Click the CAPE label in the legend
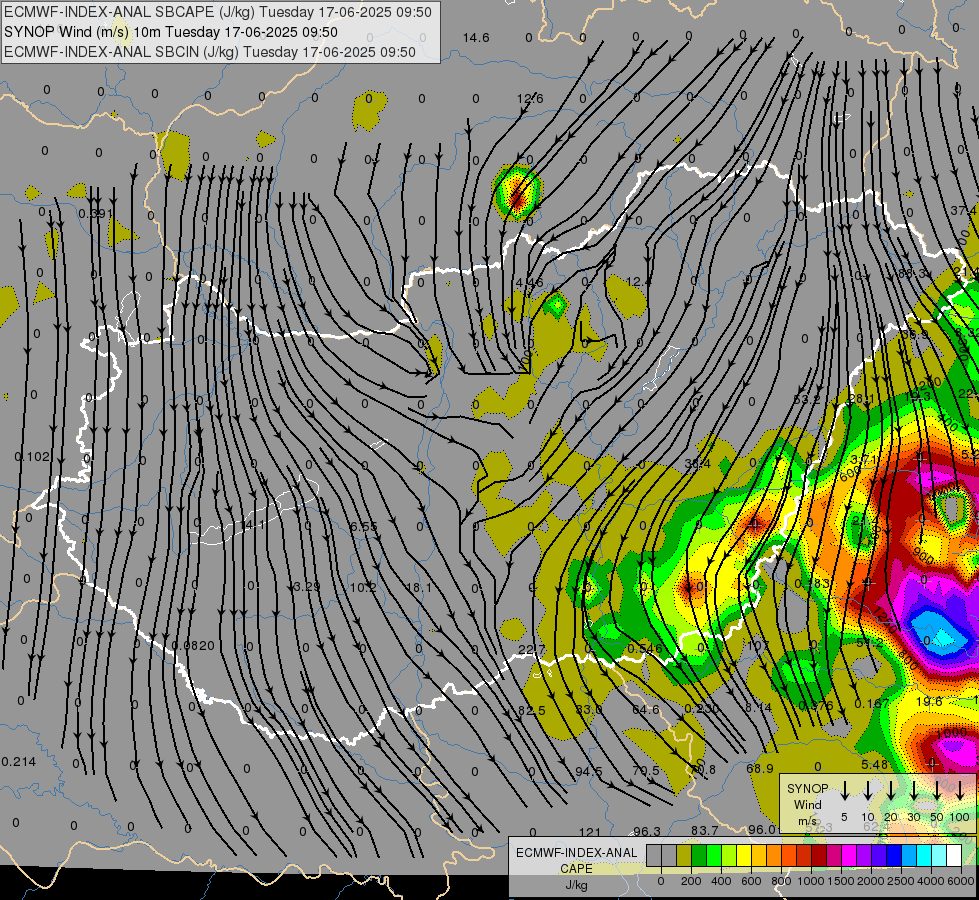Screen dimensions: 979x900 [576, 869]
